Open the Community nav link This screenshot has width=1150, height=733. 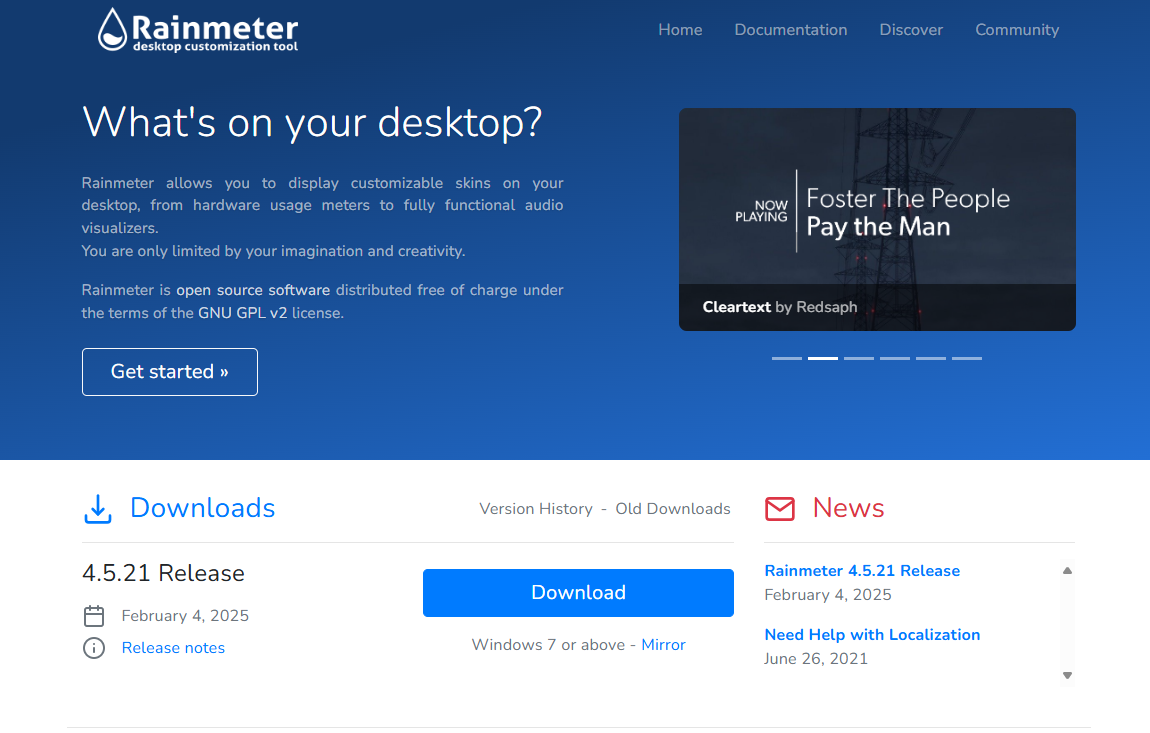point(1017,30)
